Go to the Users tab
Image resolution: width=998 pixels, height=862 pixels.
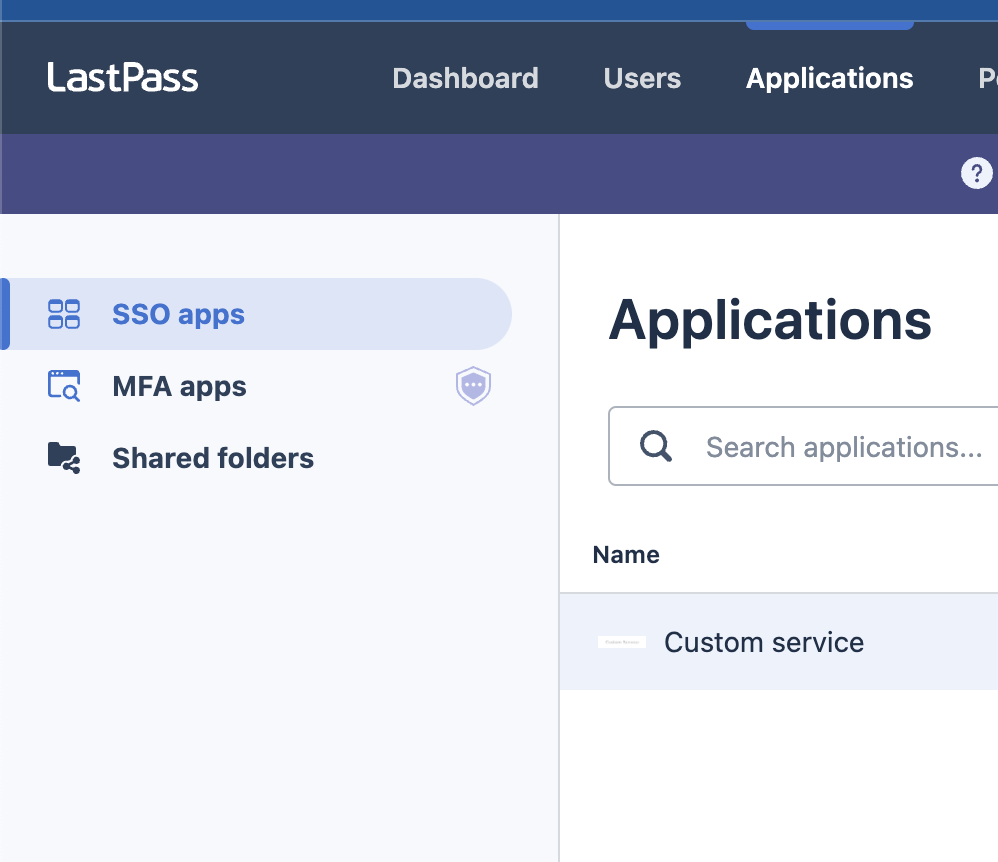click(642, 78)
